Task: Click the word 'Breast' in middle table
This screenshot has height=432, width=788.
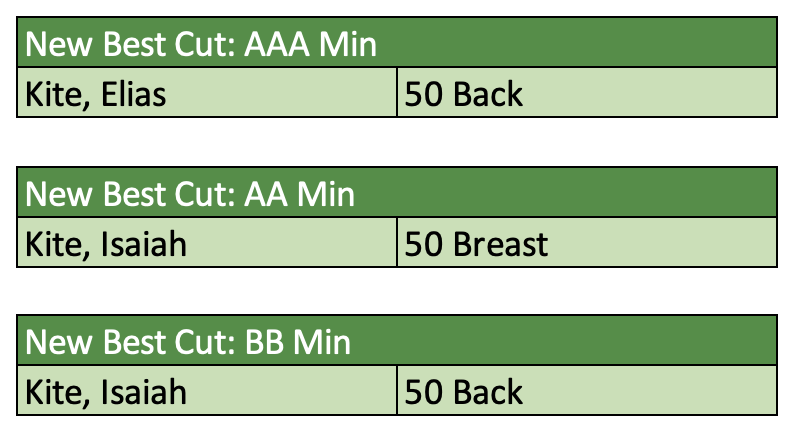Action: 500,243
